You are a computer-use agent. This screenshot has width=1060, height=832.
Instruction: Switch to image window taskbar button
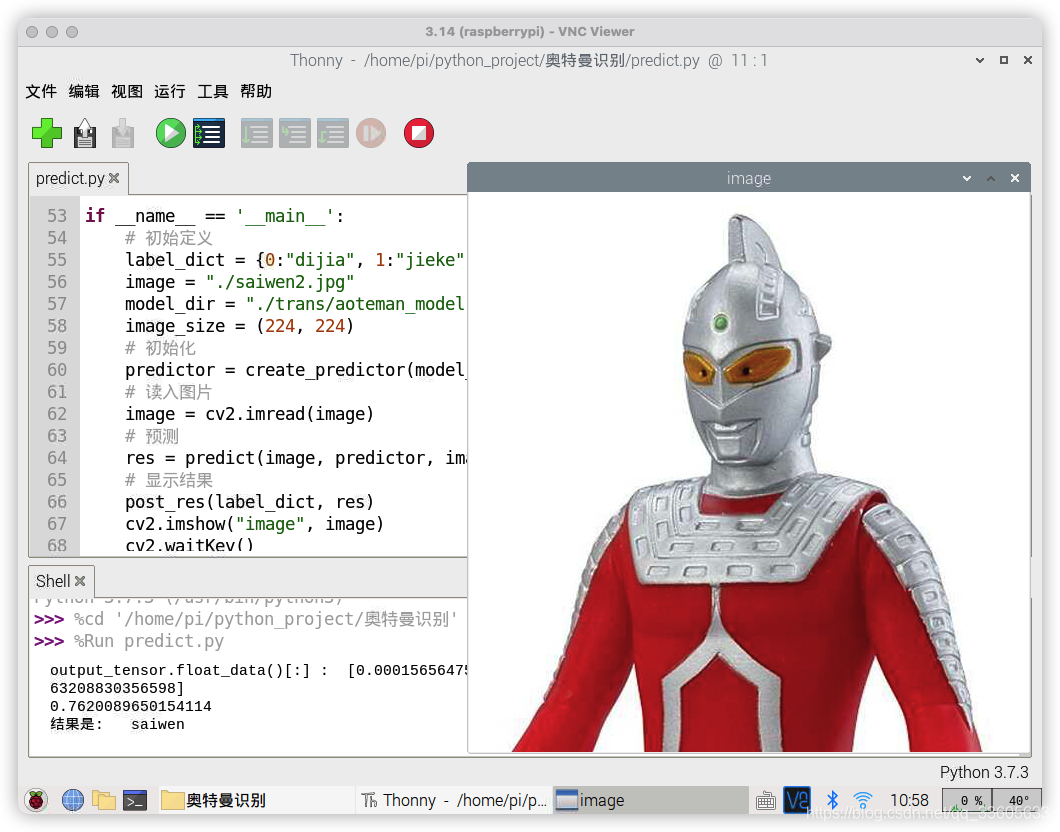tap(649, 800)
